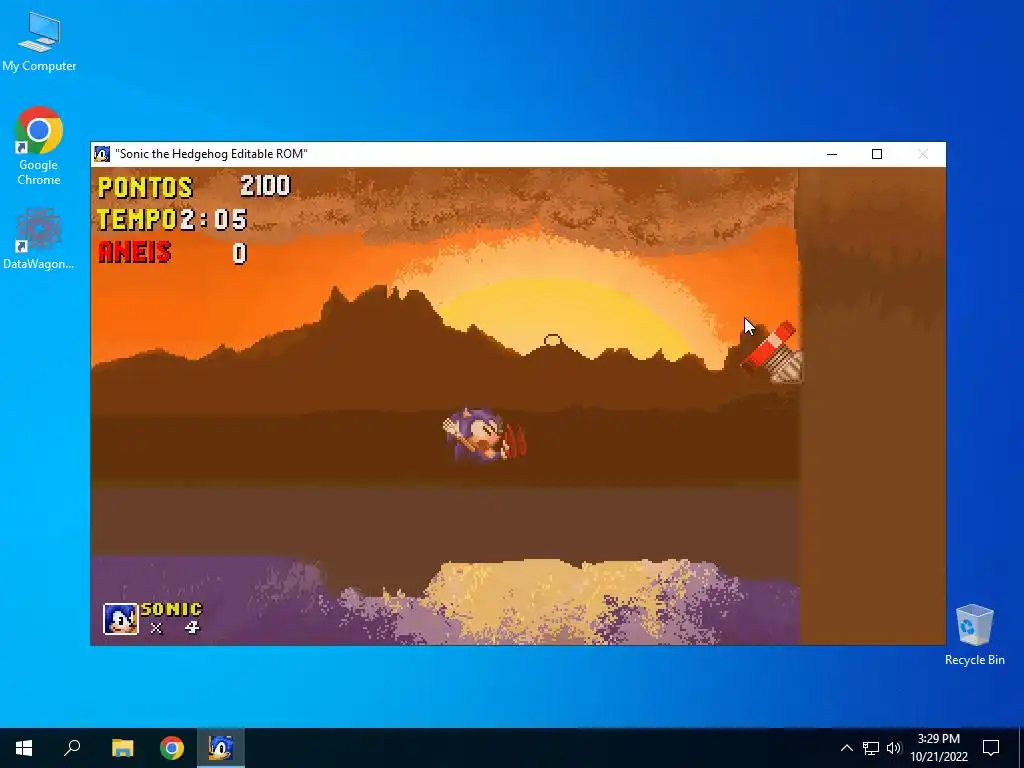This screenshot has height=768, width=1024.
Task: Open the taskbar clock showing 3:29 PM
Action: 938,748
